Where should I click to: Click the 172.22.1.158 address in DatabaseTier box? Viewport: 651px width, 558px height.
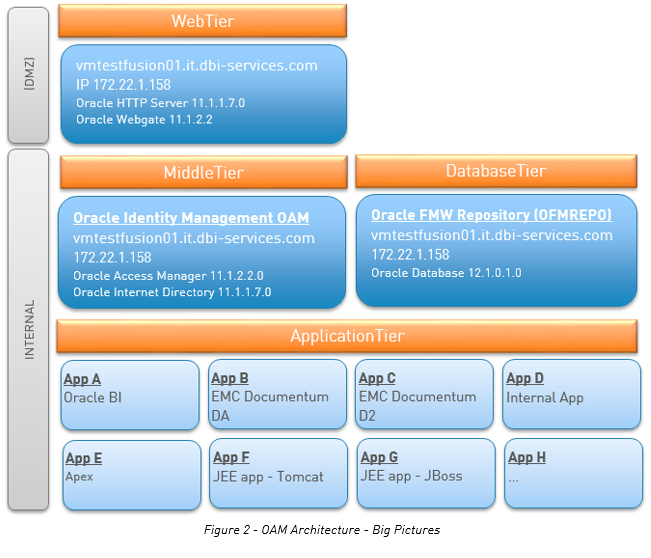click(x=410, y=255)
